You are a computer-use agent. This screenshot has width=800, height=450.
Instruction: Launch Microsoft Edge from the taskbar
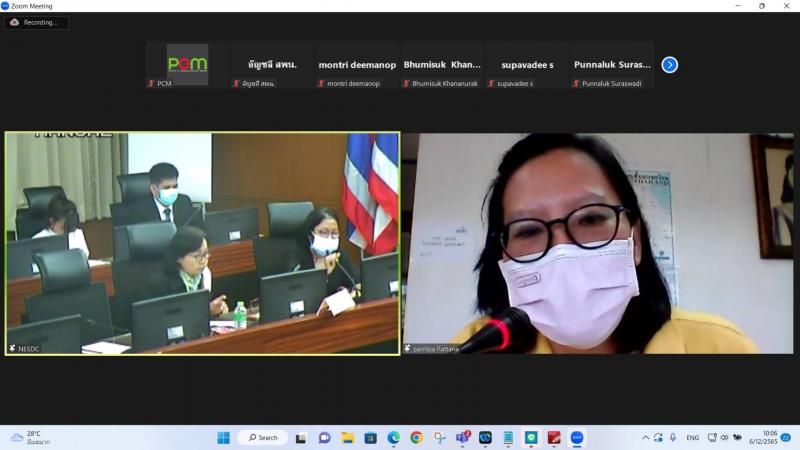393,438
